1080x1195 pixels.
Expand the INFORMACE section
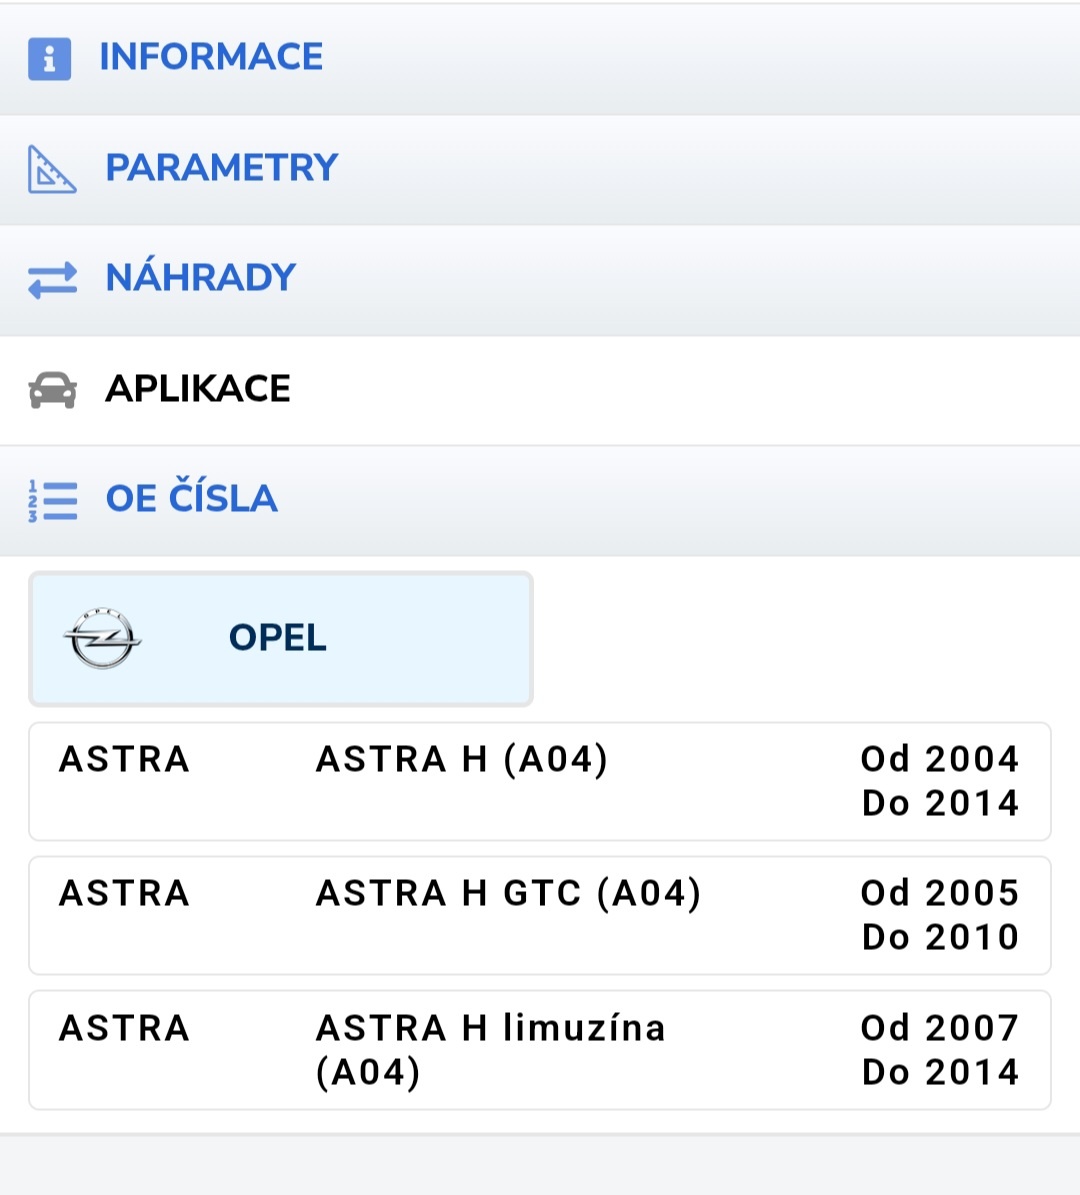pos(211,58)
